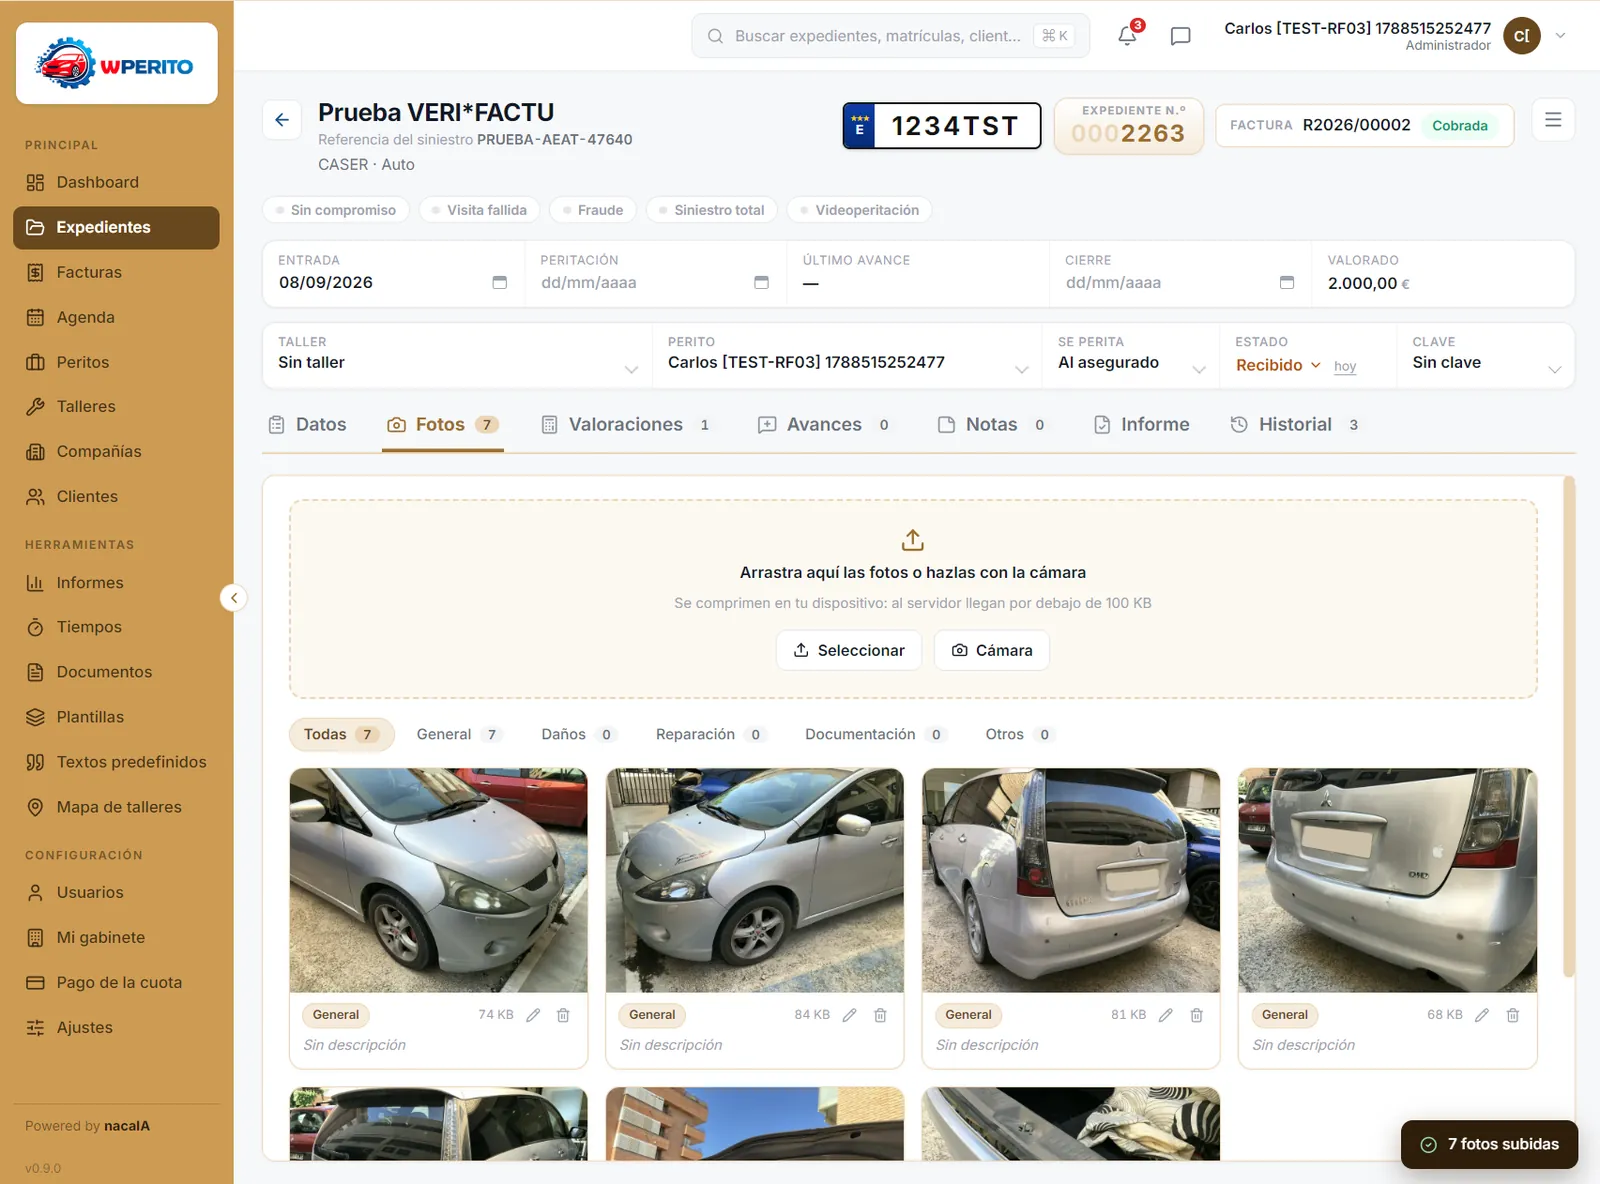Viewport: 1600px width, 1184px height.
Task: Switch to the Notas tab
Action: (991, 425)
